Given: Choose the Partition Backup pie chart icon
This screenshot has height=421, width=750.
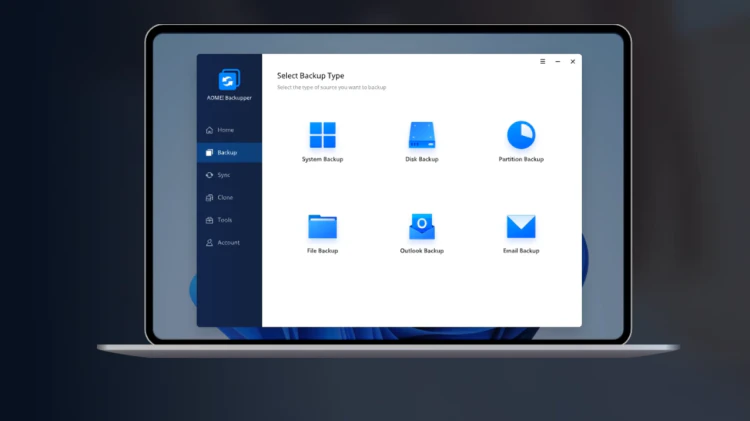Looking at the screenshot, I should (x=521, y=135).
